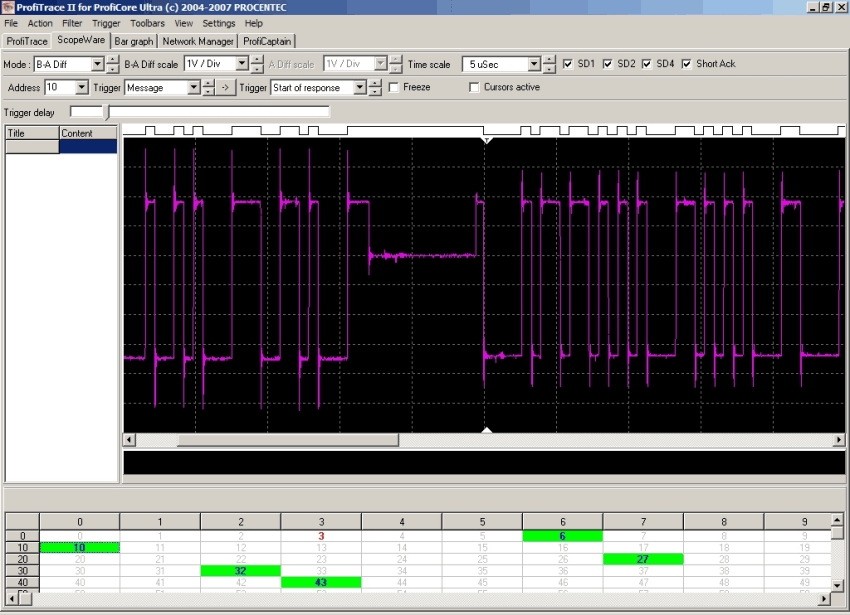Screen dimensions: 850x615
Task: Uncheck the SD1 checkbox
Action: click(x=569, y=64)
